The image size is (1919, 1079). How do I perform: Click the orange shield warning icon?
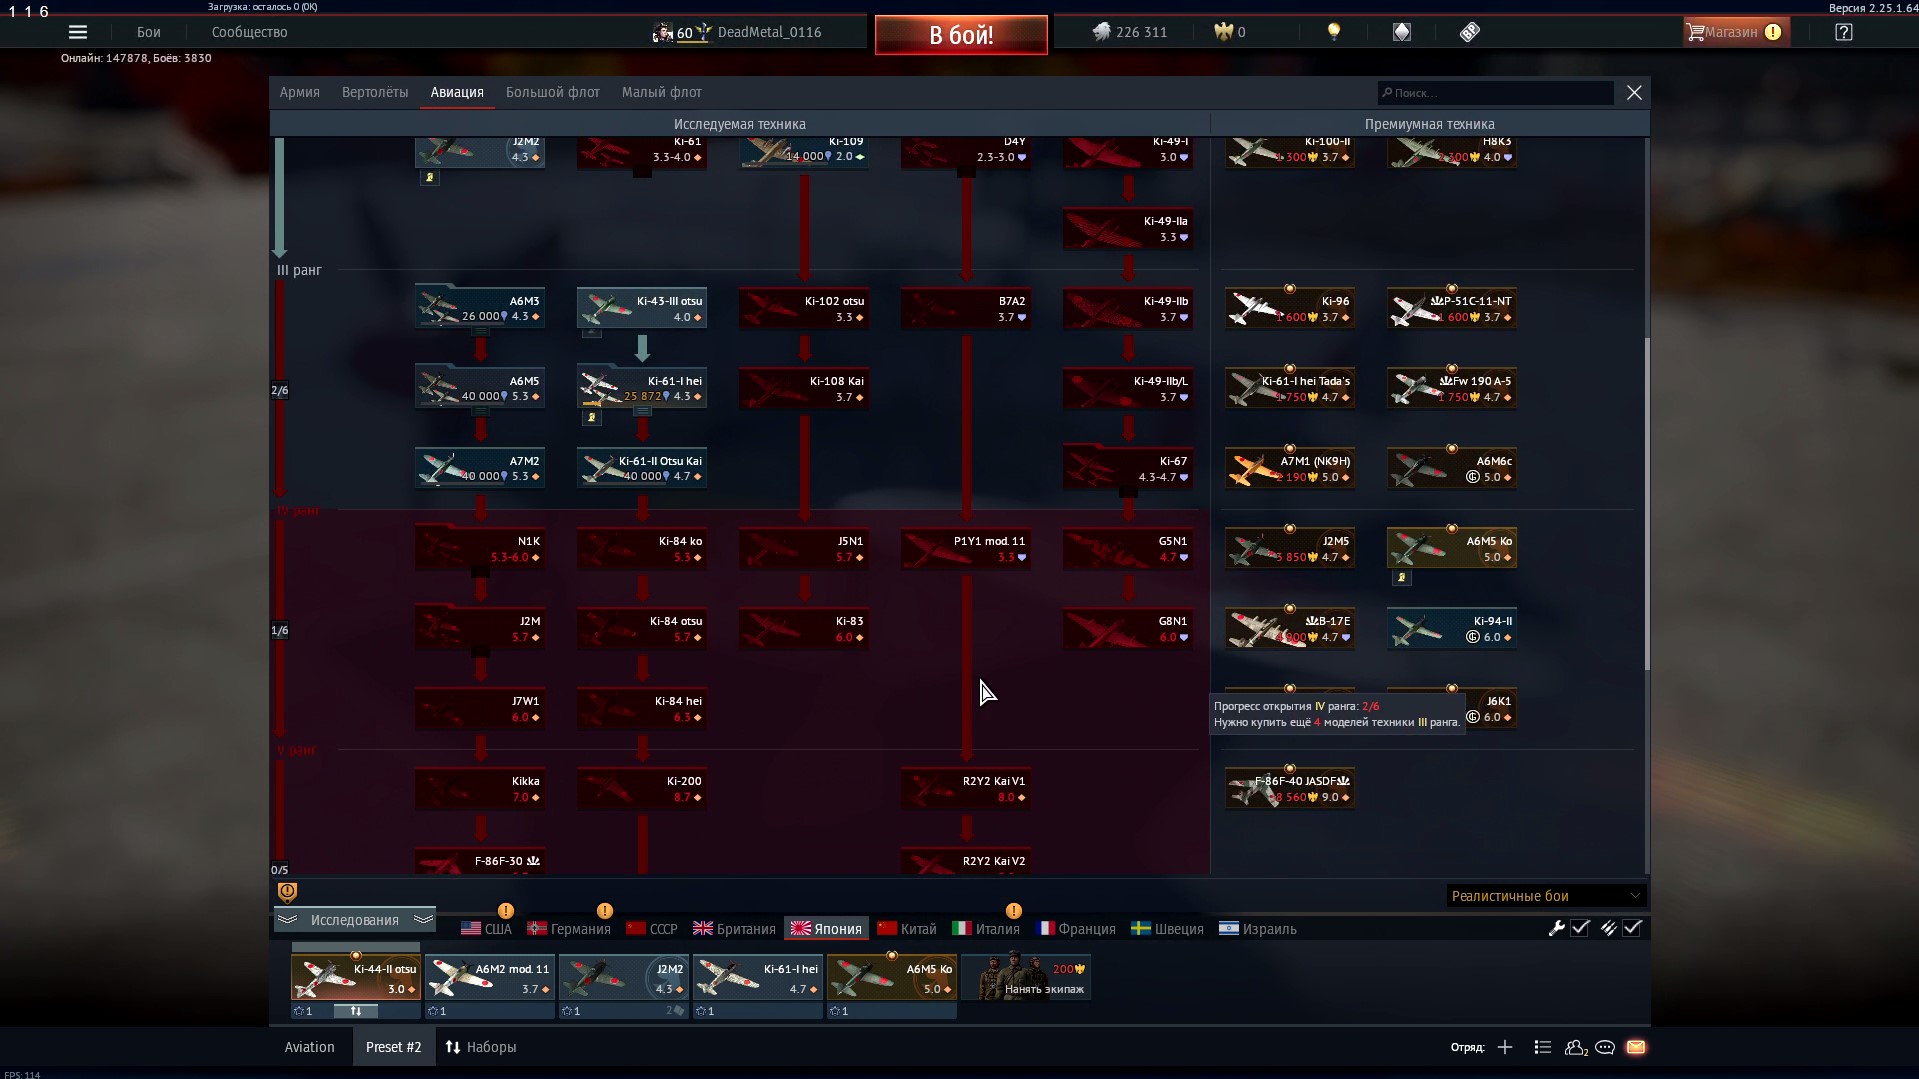[x=287, y=892]
